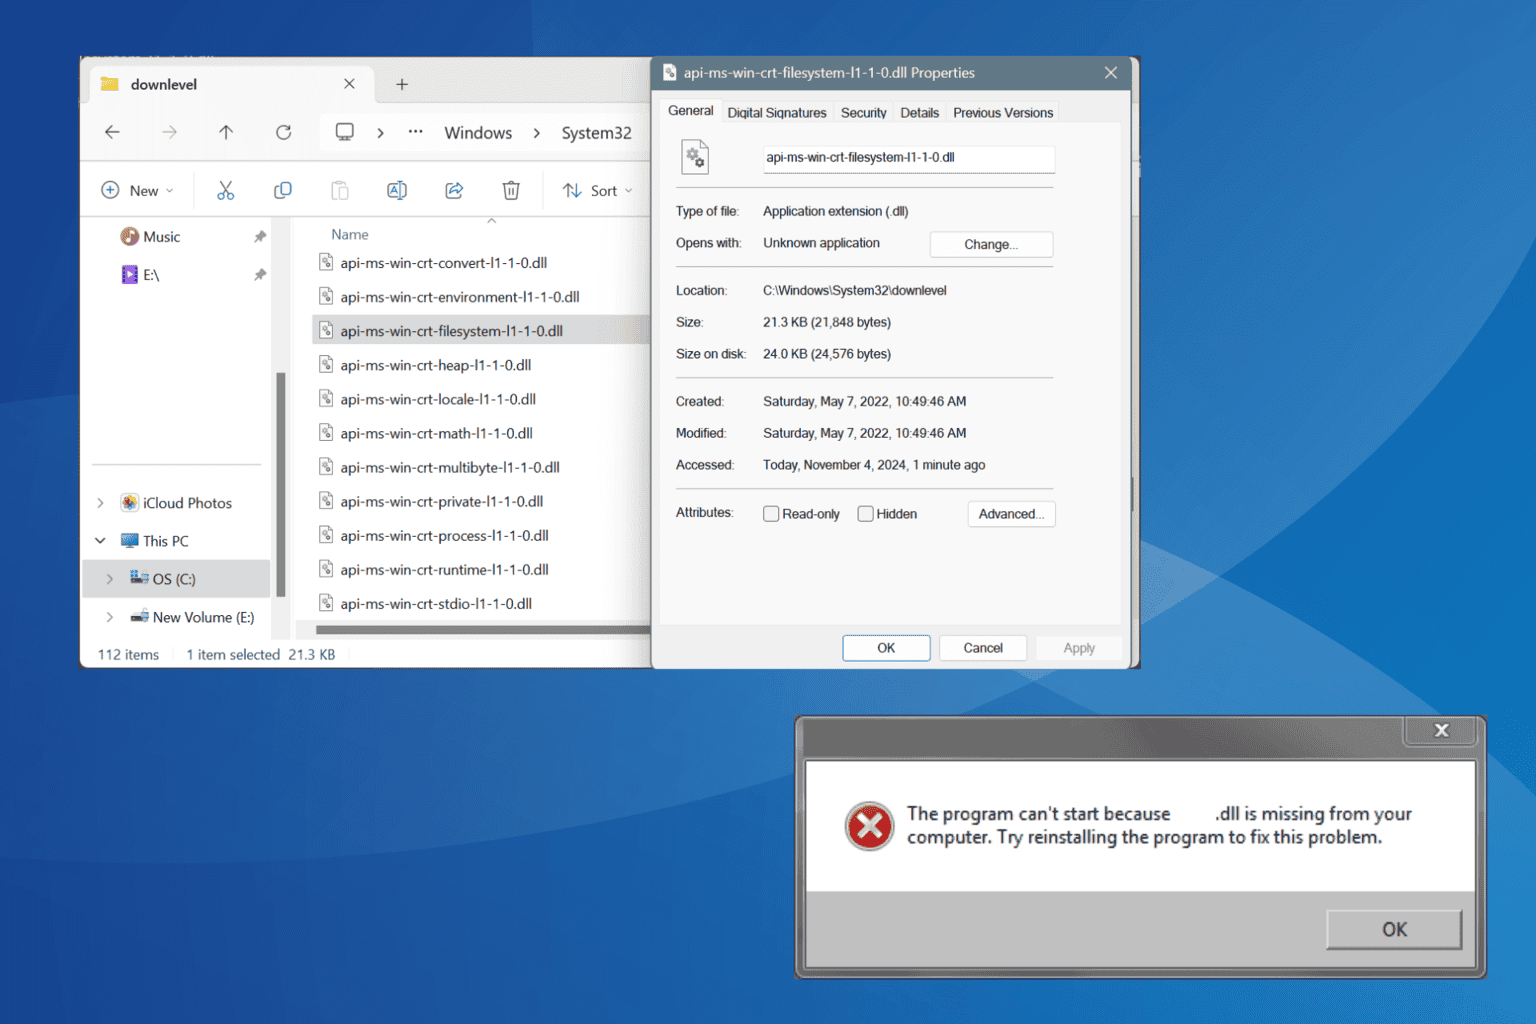The height and width of the screenshot is (1024, 1536).
Task: Open the Previous Versions tab
Action: coord(1003,113)
